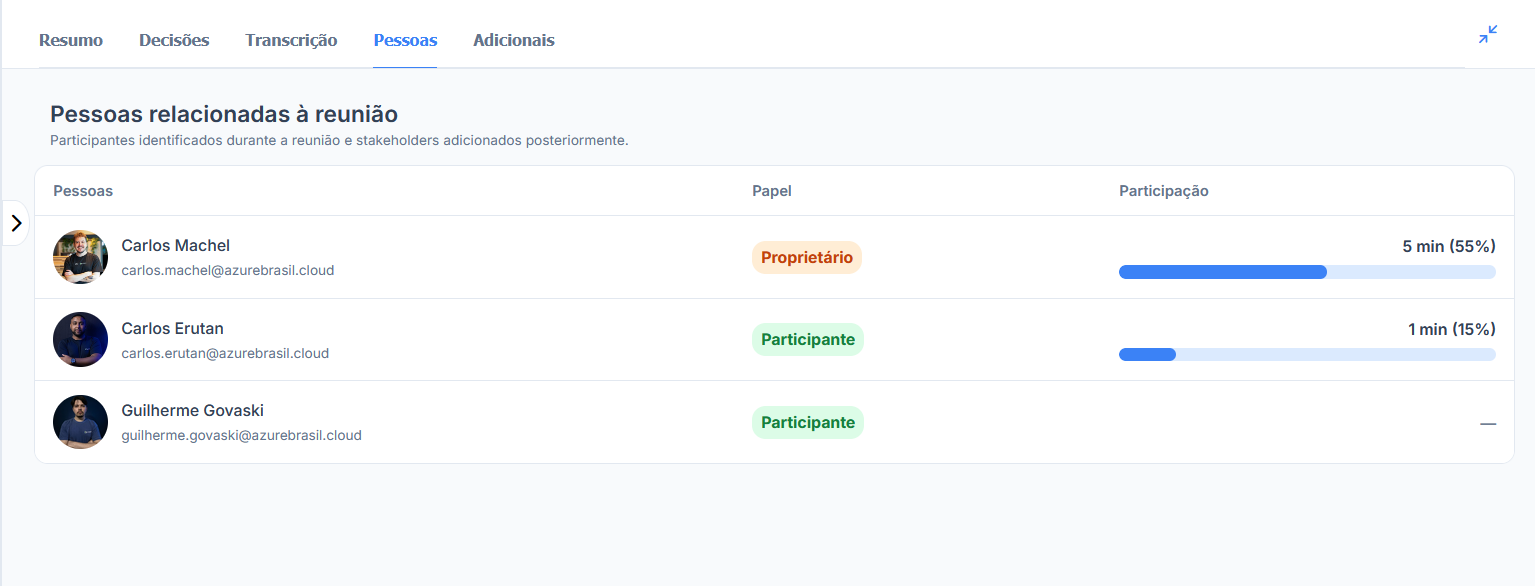Click Guilherme Govaski's profile avatar

click(80, 422)
